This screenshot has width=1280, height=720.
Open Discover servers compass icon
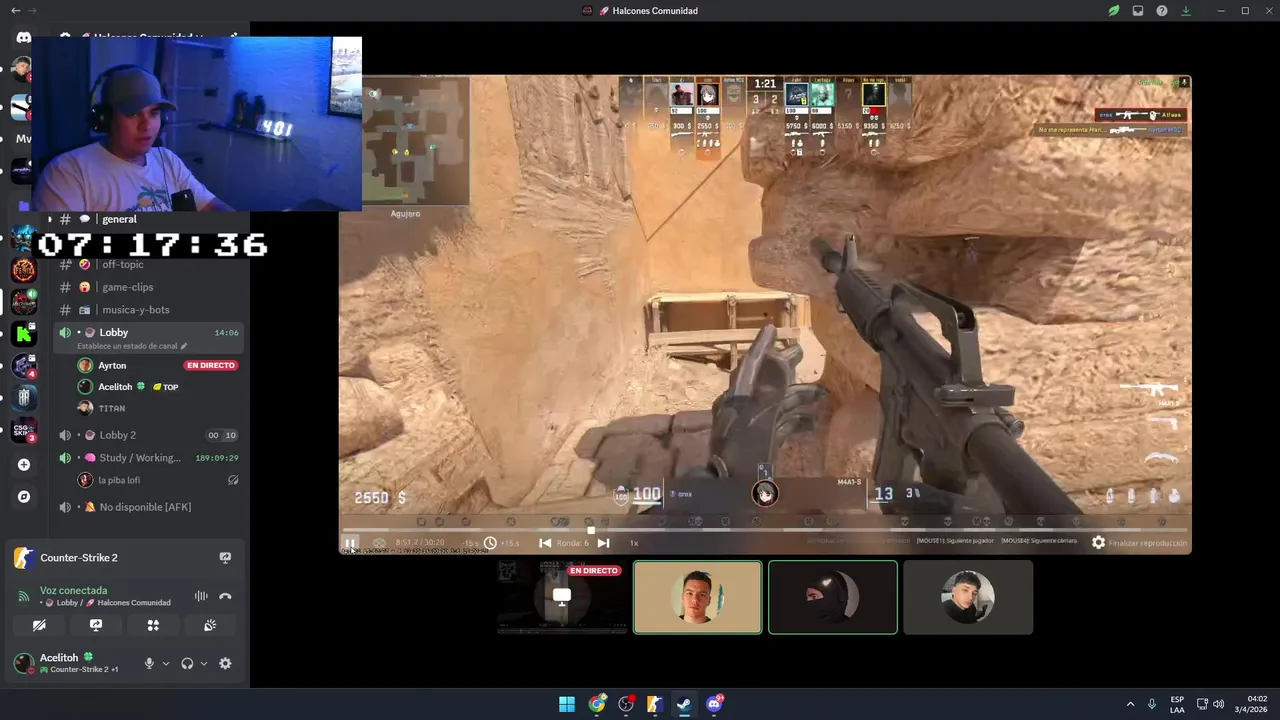tap(24, 497)
